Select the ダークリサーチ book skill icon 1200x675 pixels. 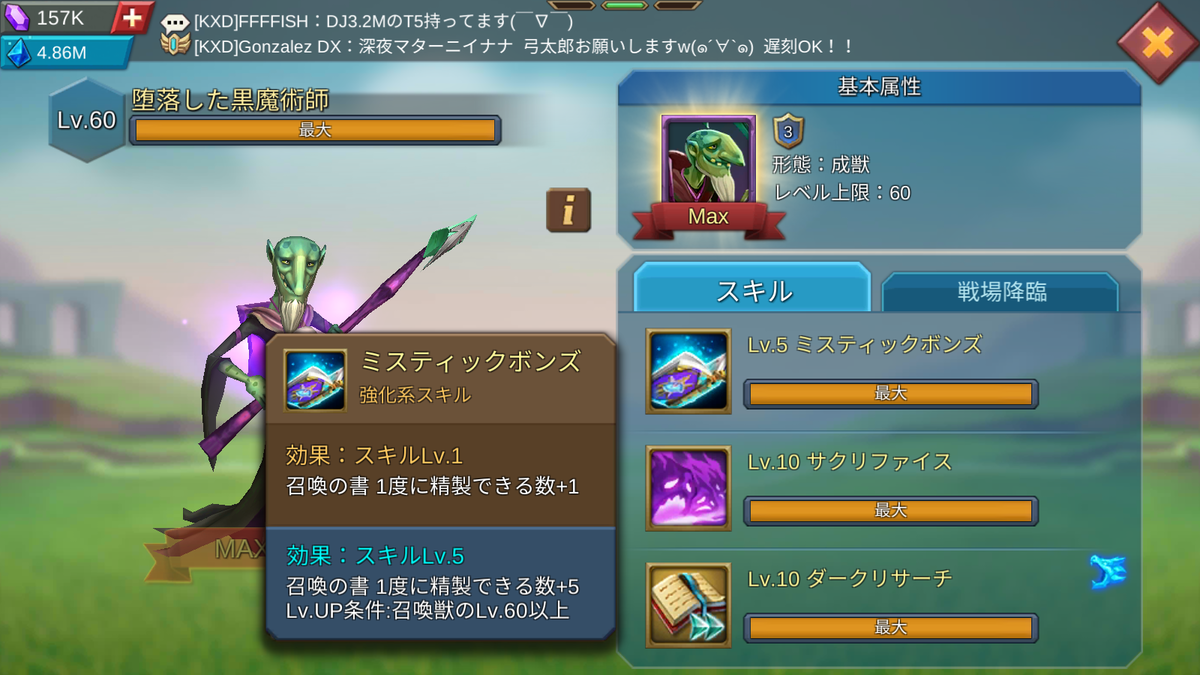[688, 605]
